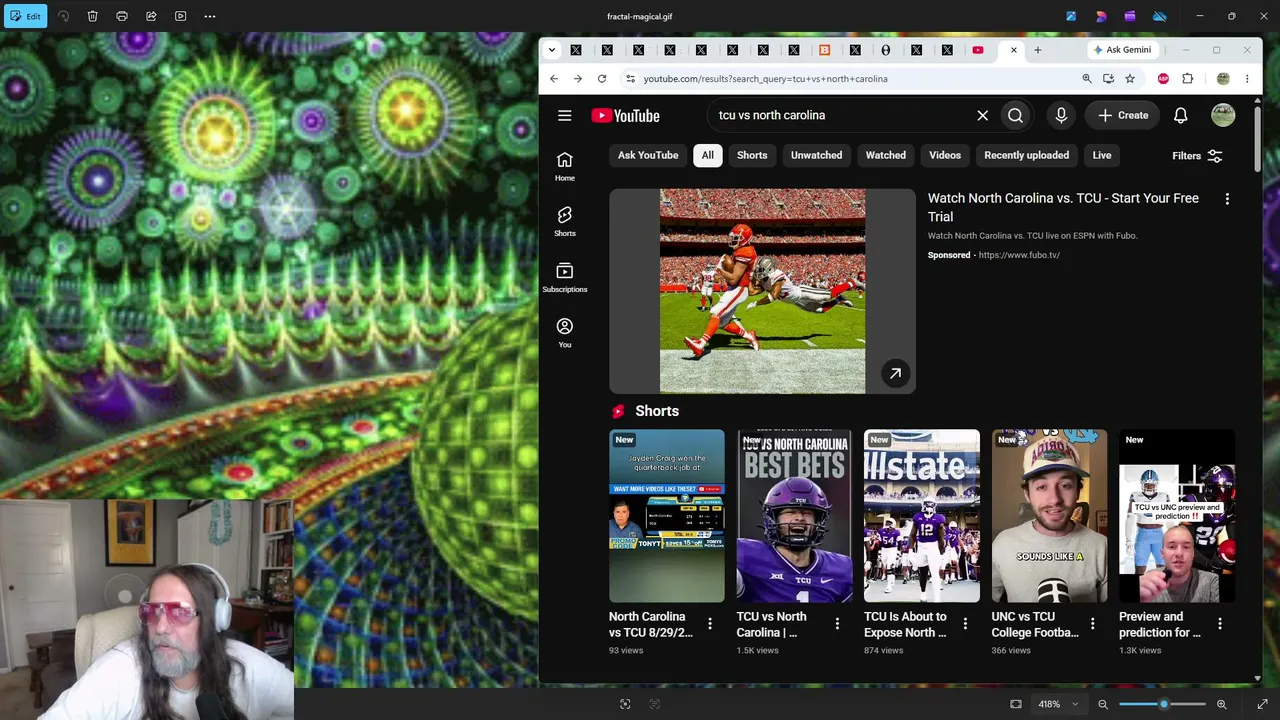
Task: Open the search Filters panel
Action: click(1197, 156)
